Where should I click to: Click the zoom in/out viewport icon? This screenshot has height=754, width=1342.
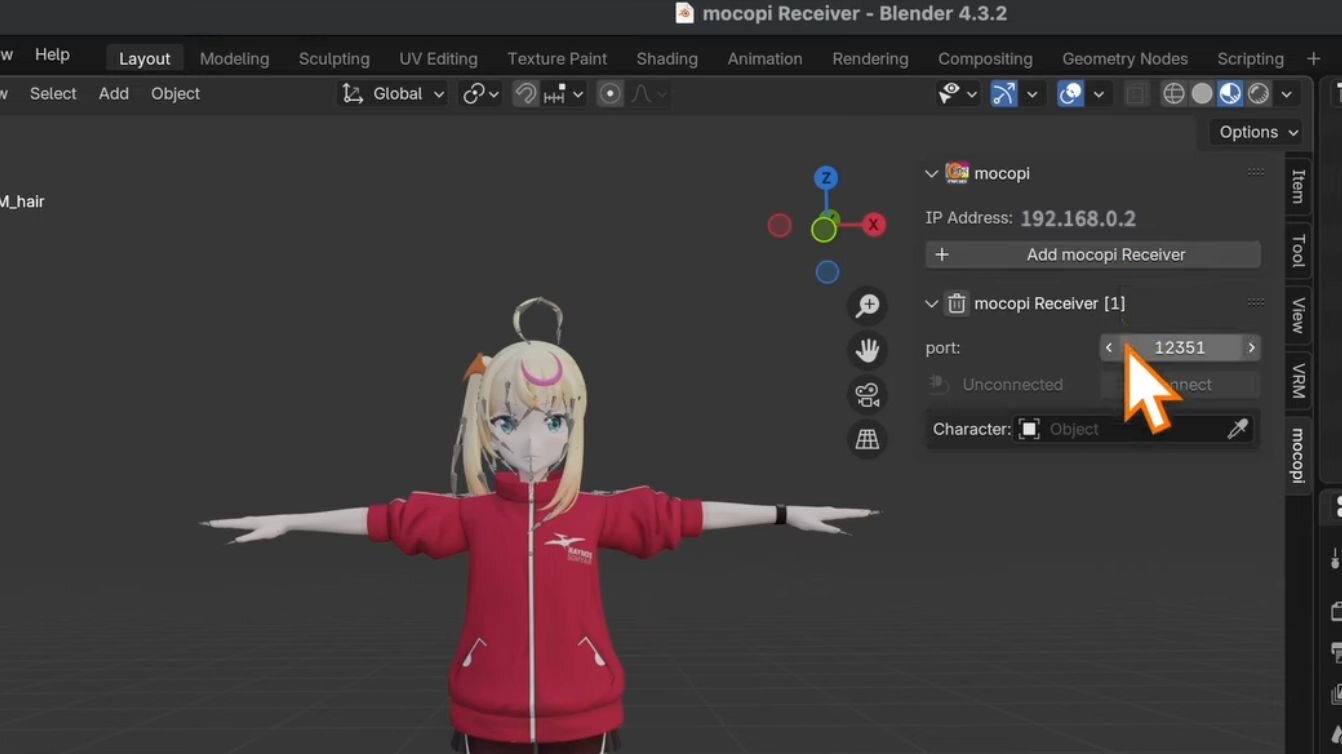867,306
